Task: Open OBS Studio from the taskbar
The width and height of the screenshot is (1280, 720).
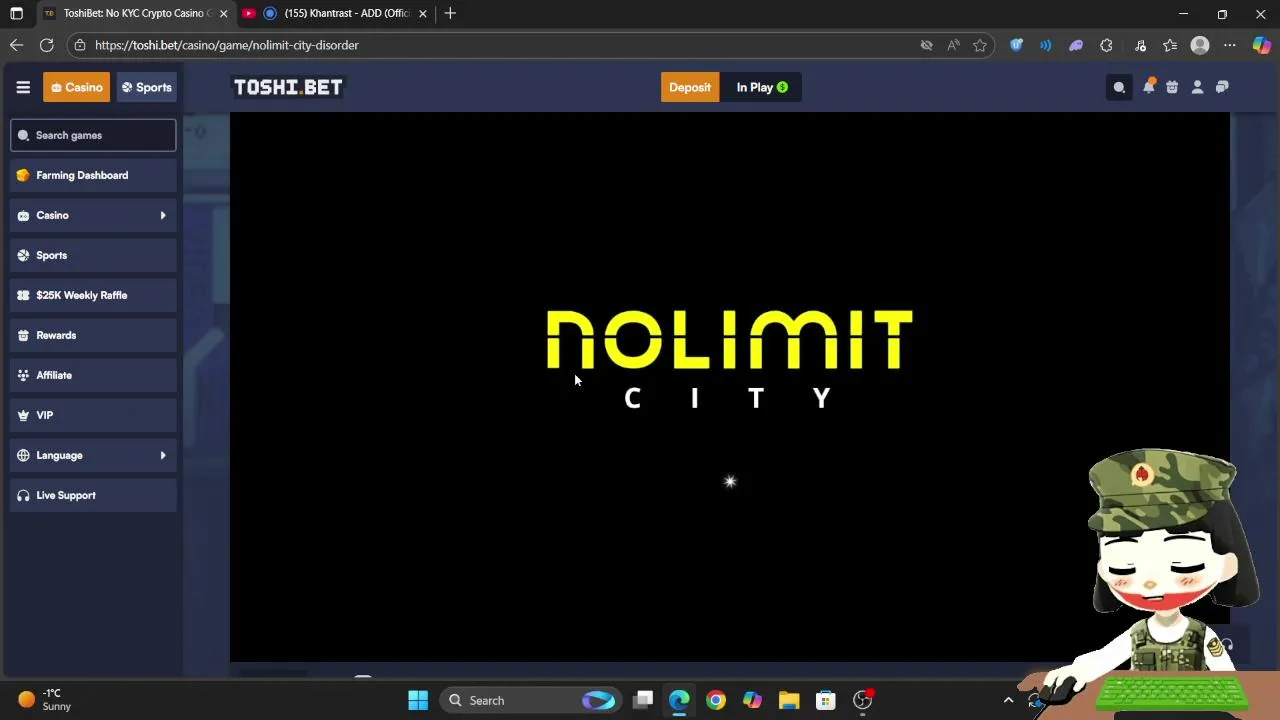Action: tap(862, 700)
